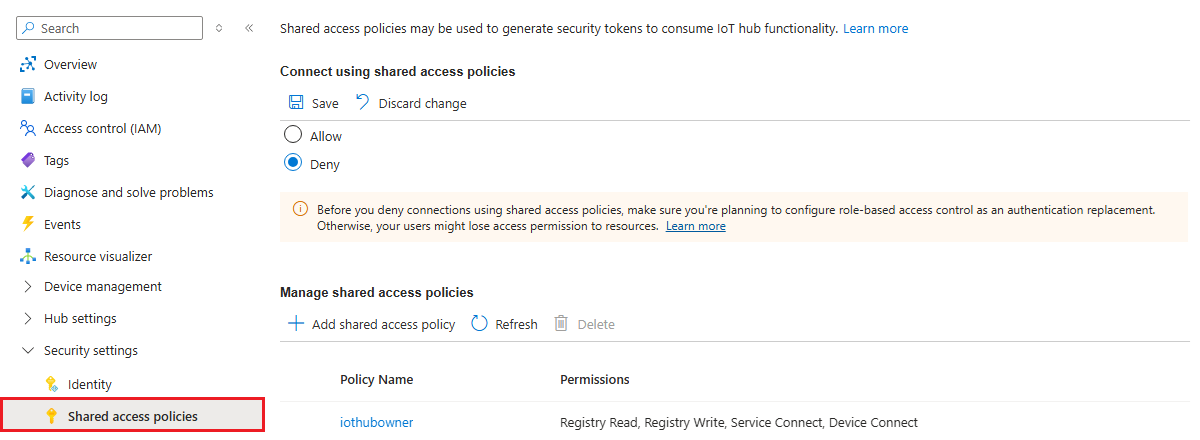Open the Activity log sidebar icon
The image size is (1200, 440).
click(x=28, y=97)
